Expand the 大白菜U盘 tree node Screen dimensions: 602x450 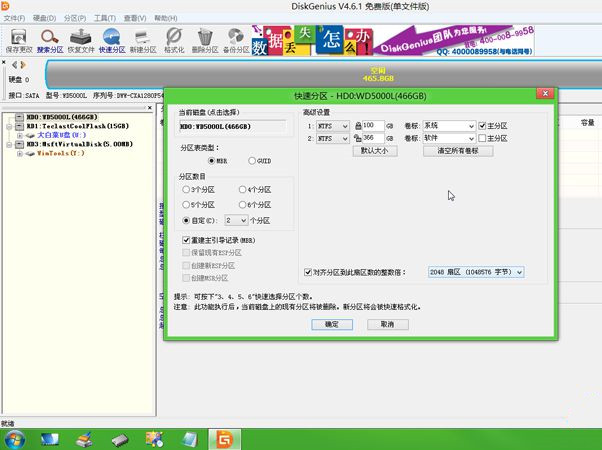19,135
